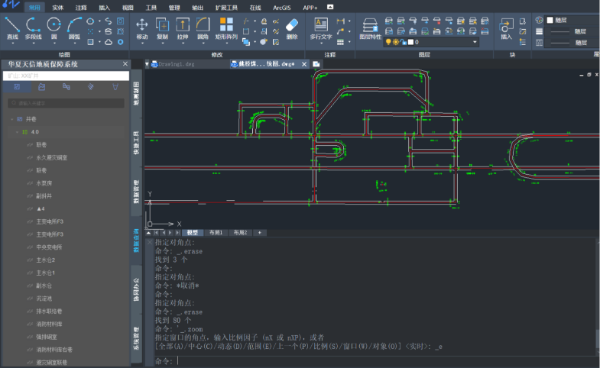Open the 视图 ribbon tab
600x368 pixels.
(127, 8)
